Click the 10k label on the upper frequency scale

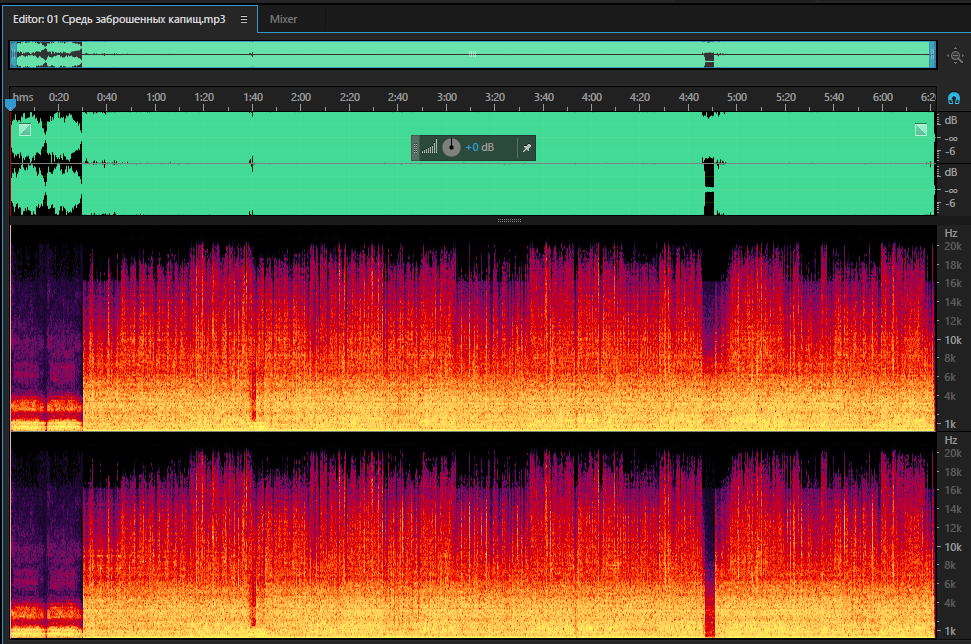tap(953, 340)
